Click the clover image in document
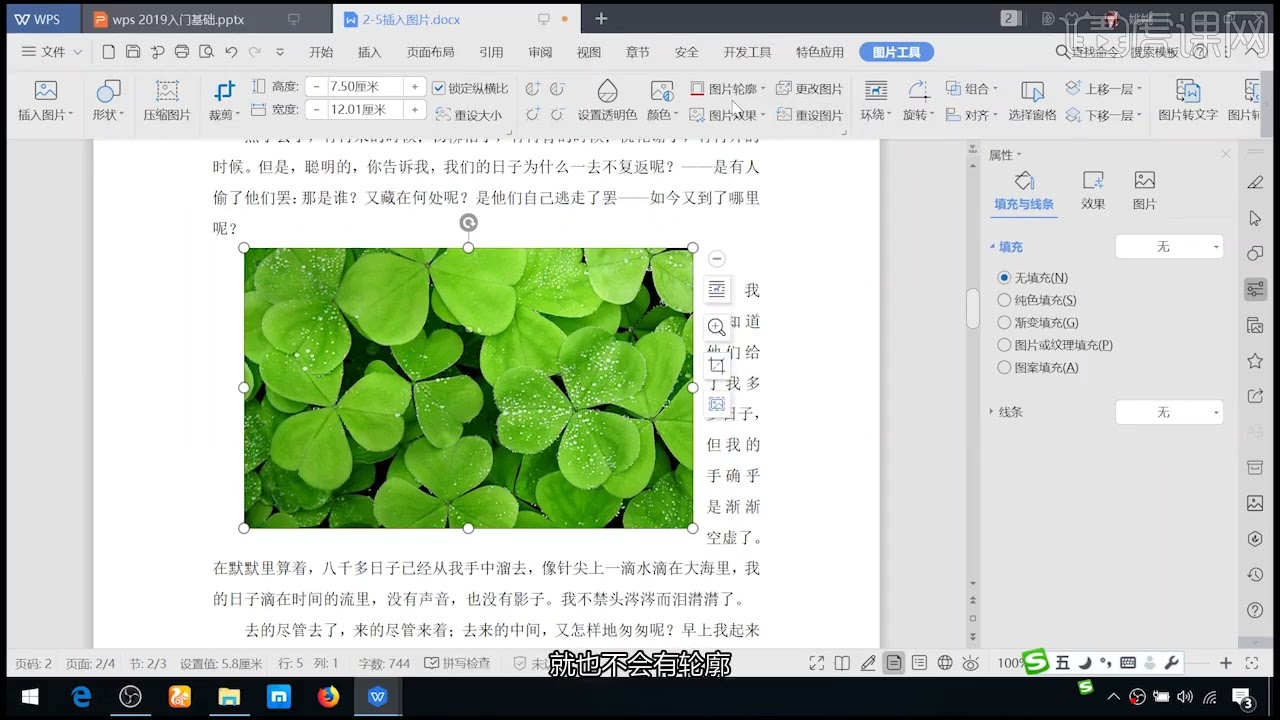 pyautogui.click(x=468, y=388)
